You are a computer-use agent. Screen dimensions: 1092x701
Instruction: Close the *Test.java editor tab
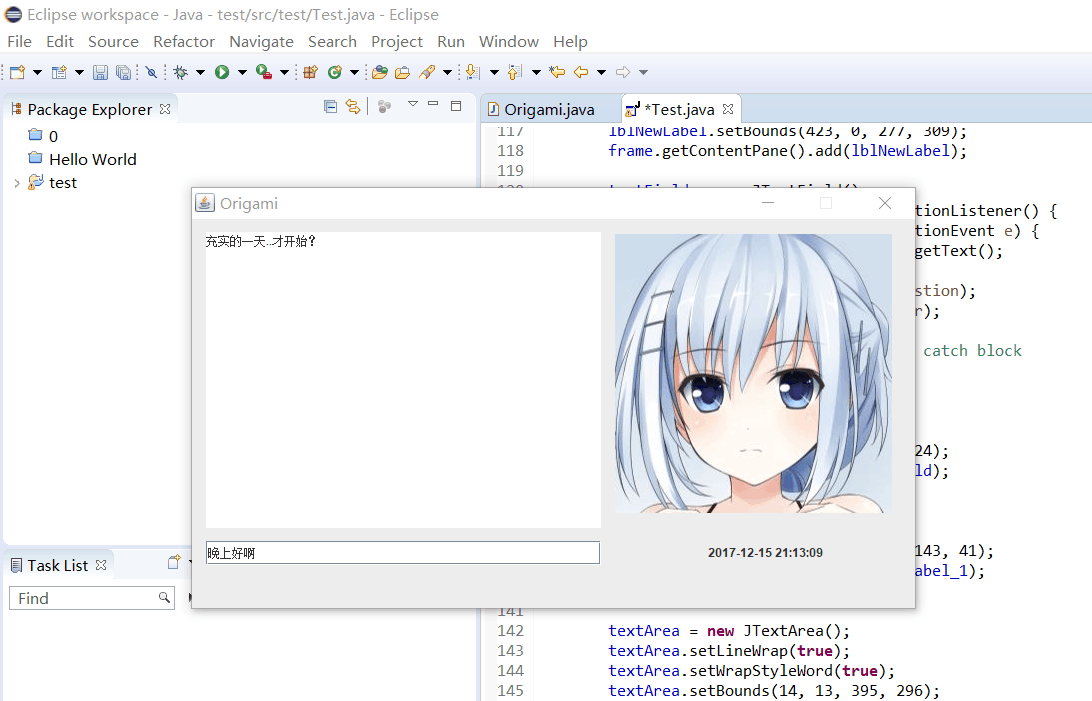pos(728,109)
